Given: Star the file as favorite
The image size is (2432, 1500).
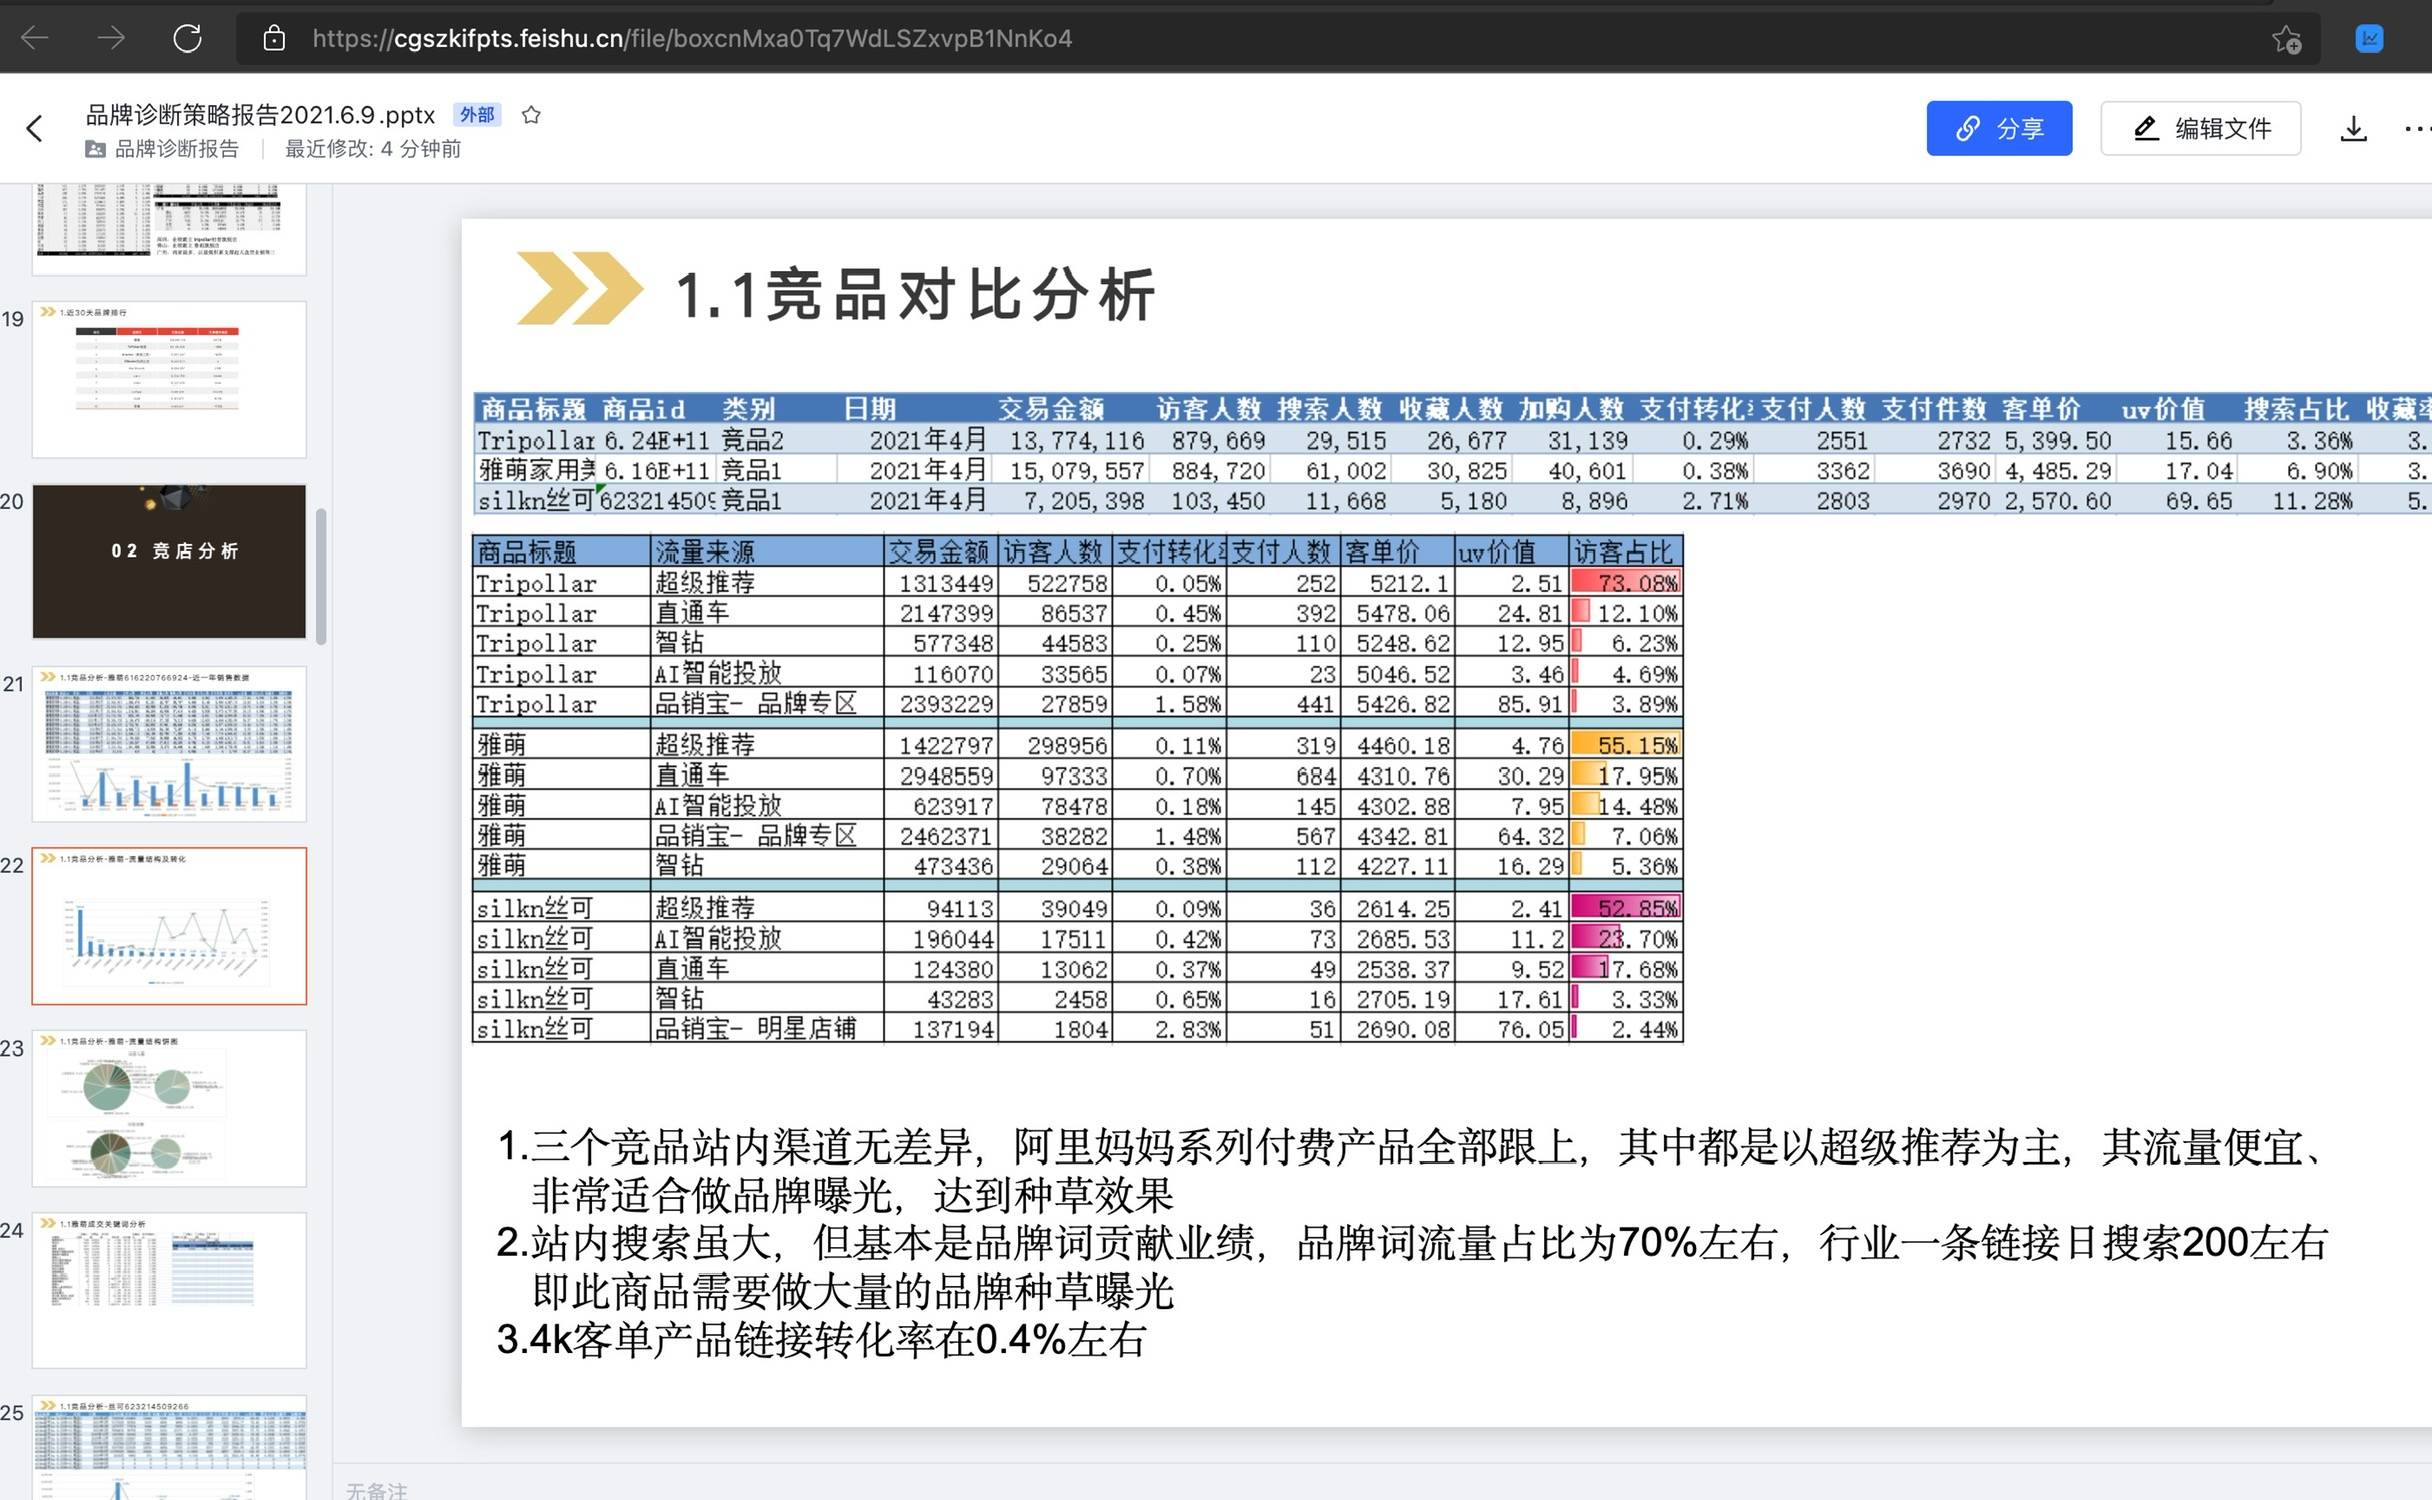Looking at the screenshot, I should click(531, 115).
